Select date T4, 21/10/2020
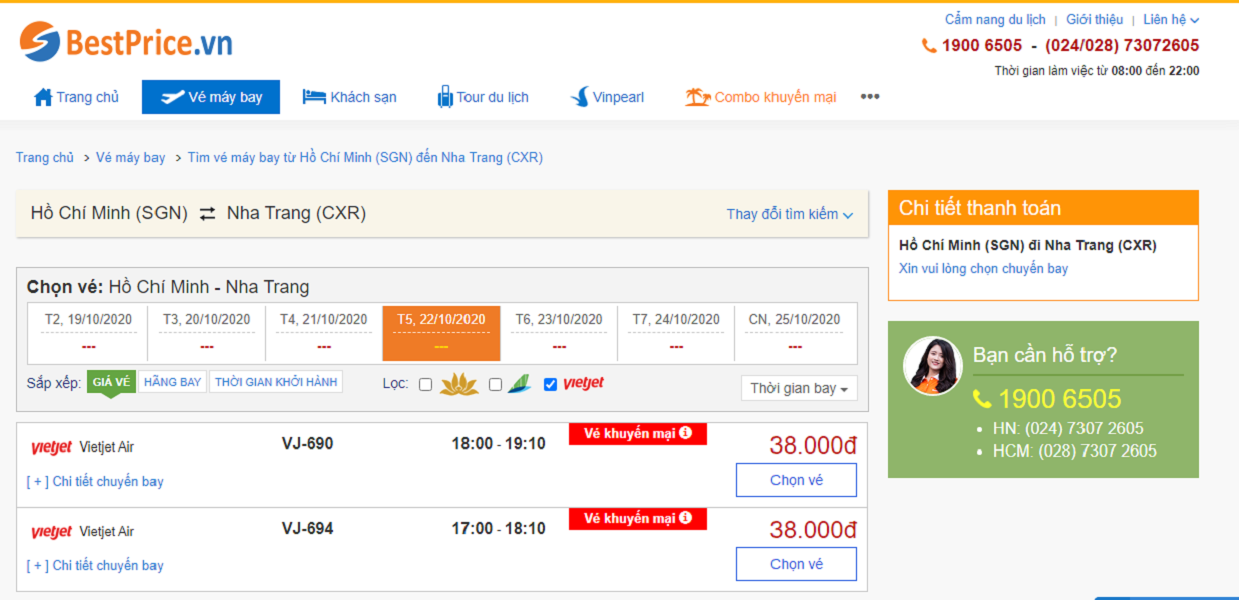Screen dimensions: 1239x600 [324, 332]
